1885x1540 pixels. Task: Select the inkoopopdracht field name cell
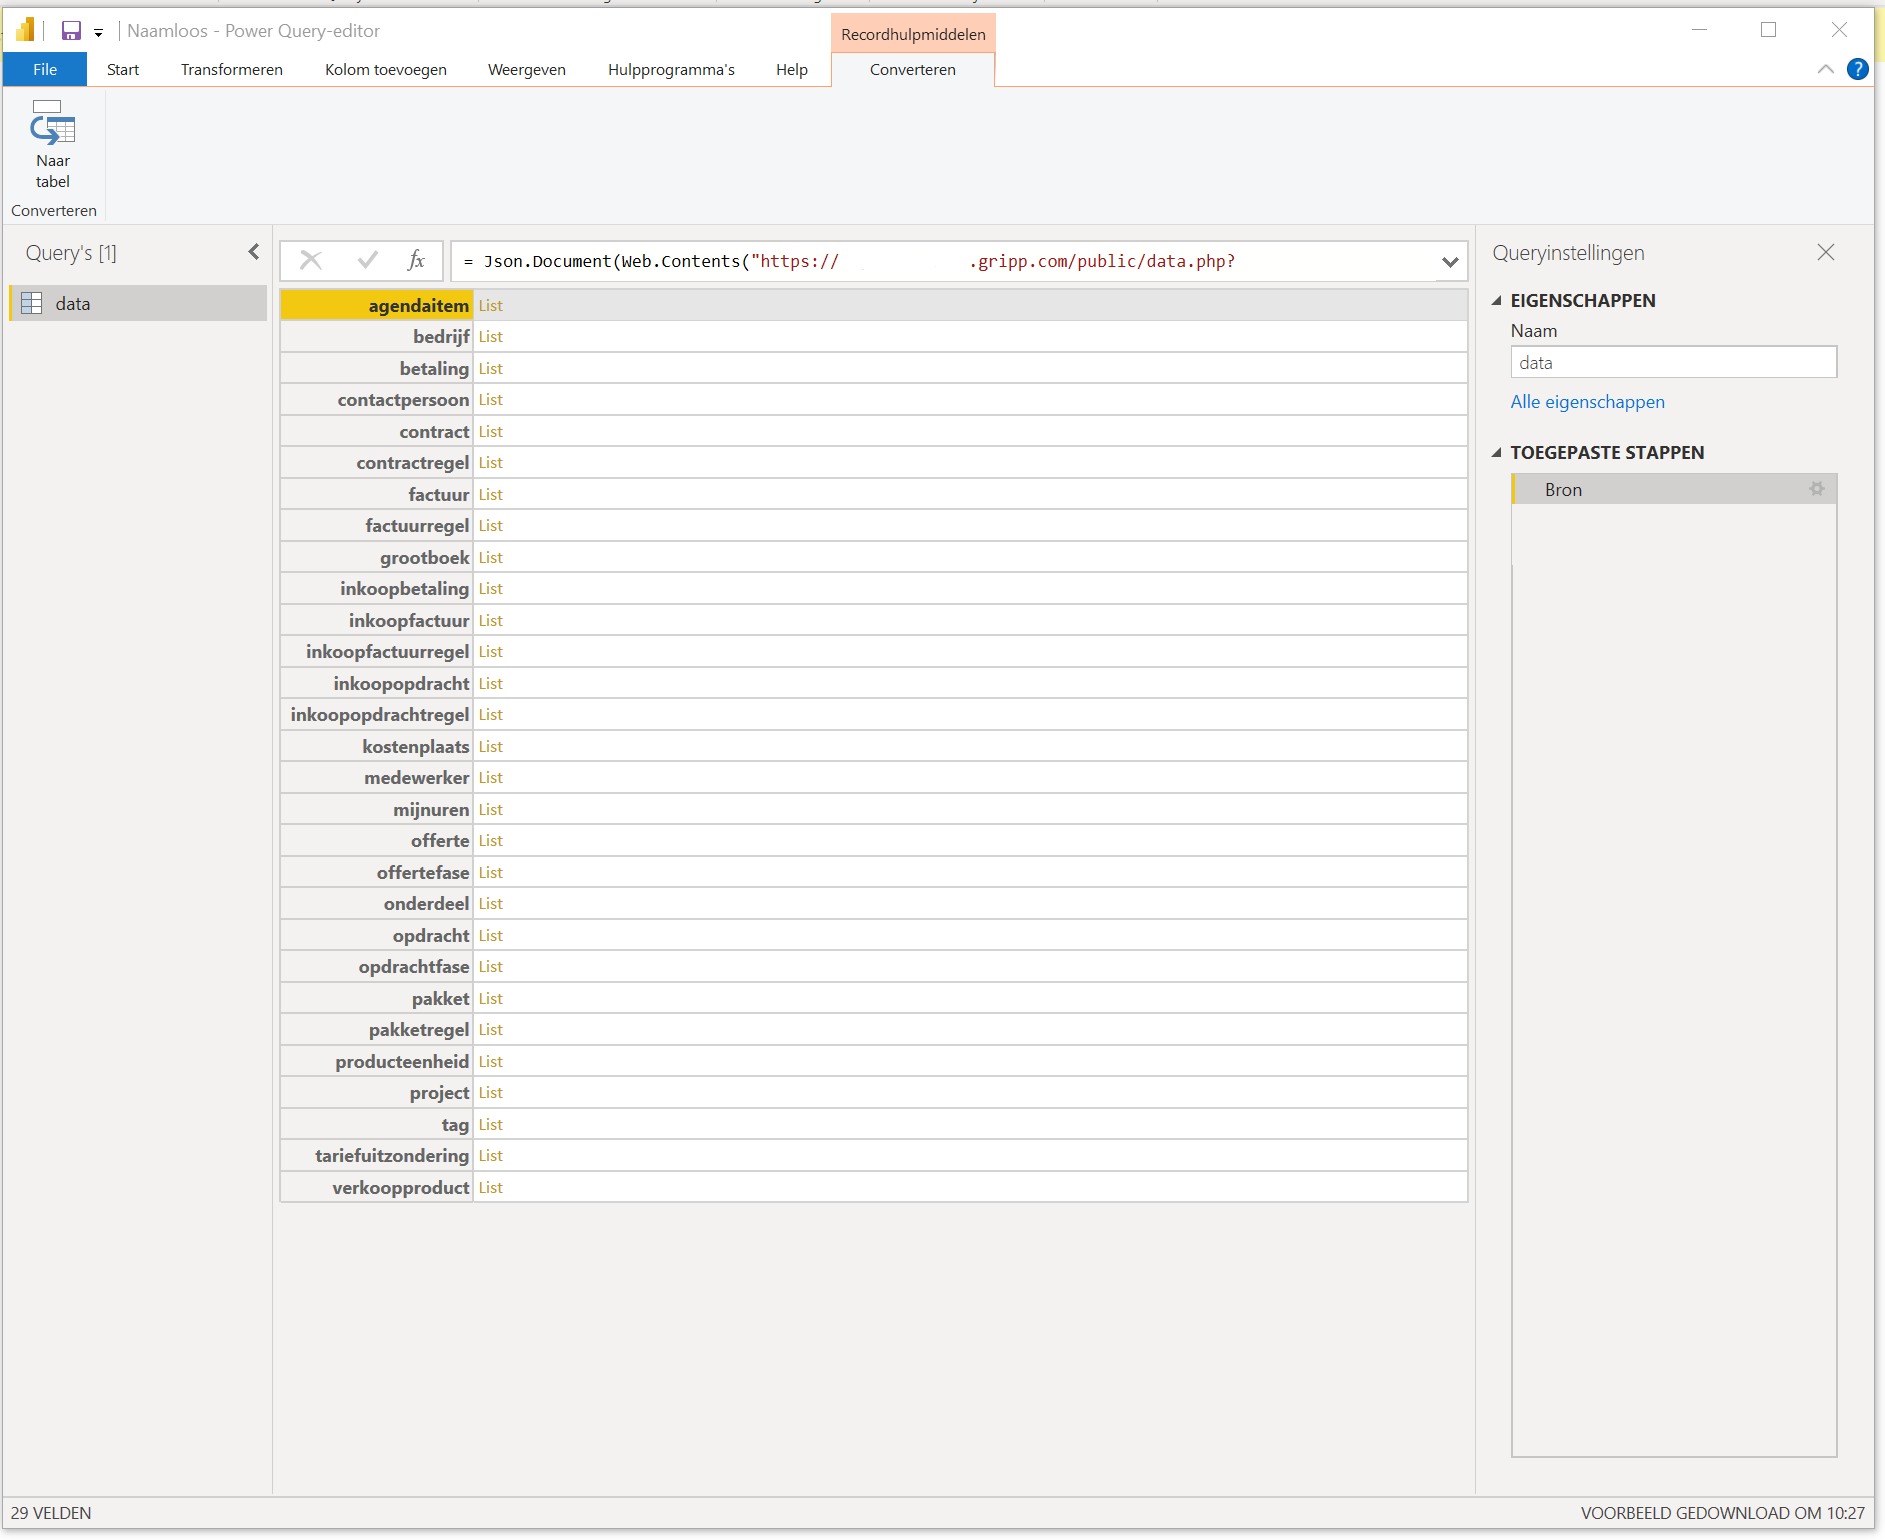click(x=376, y=683)
